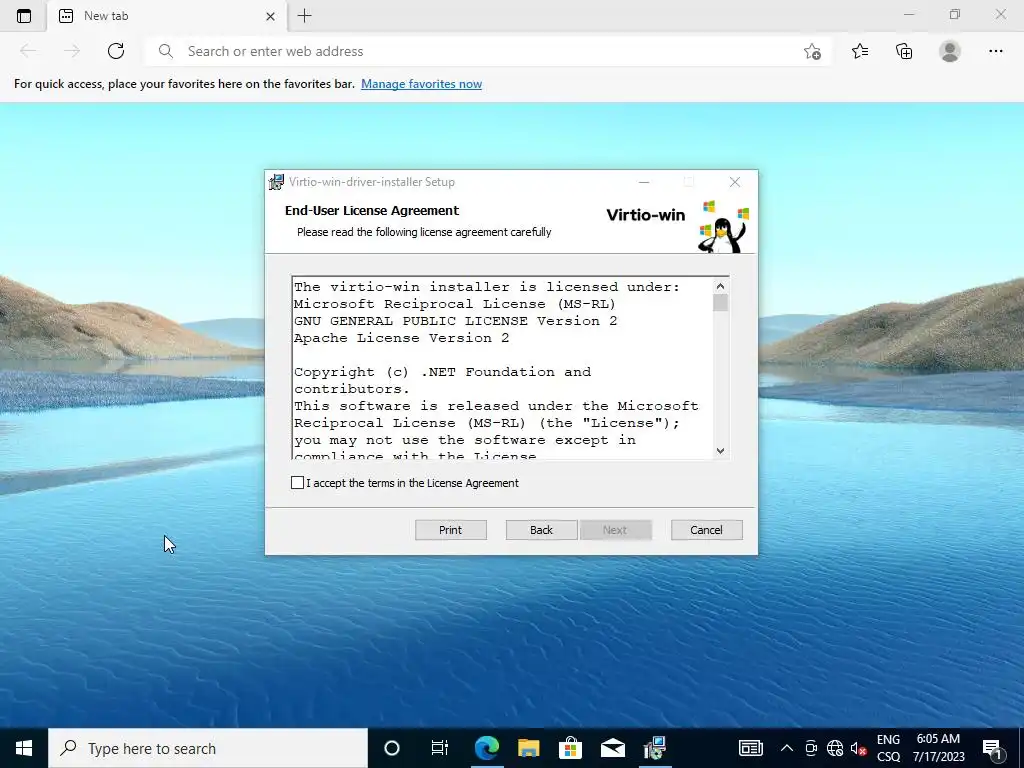
Task: Open Manage favorites now link
Action: tap(421, 84)
